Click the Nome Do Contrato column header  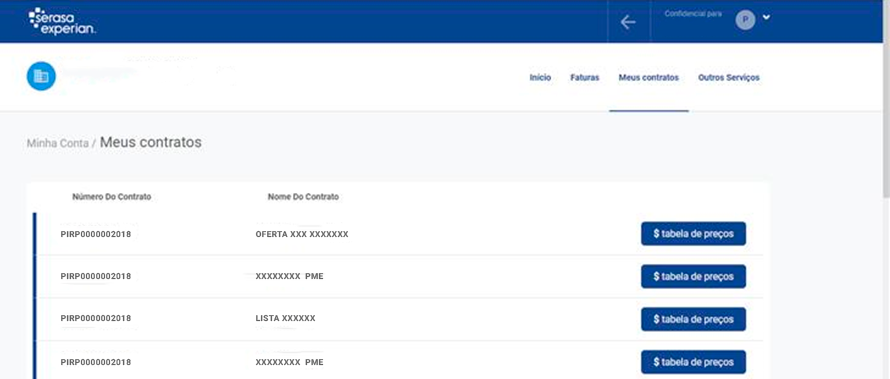click(303, 197)
